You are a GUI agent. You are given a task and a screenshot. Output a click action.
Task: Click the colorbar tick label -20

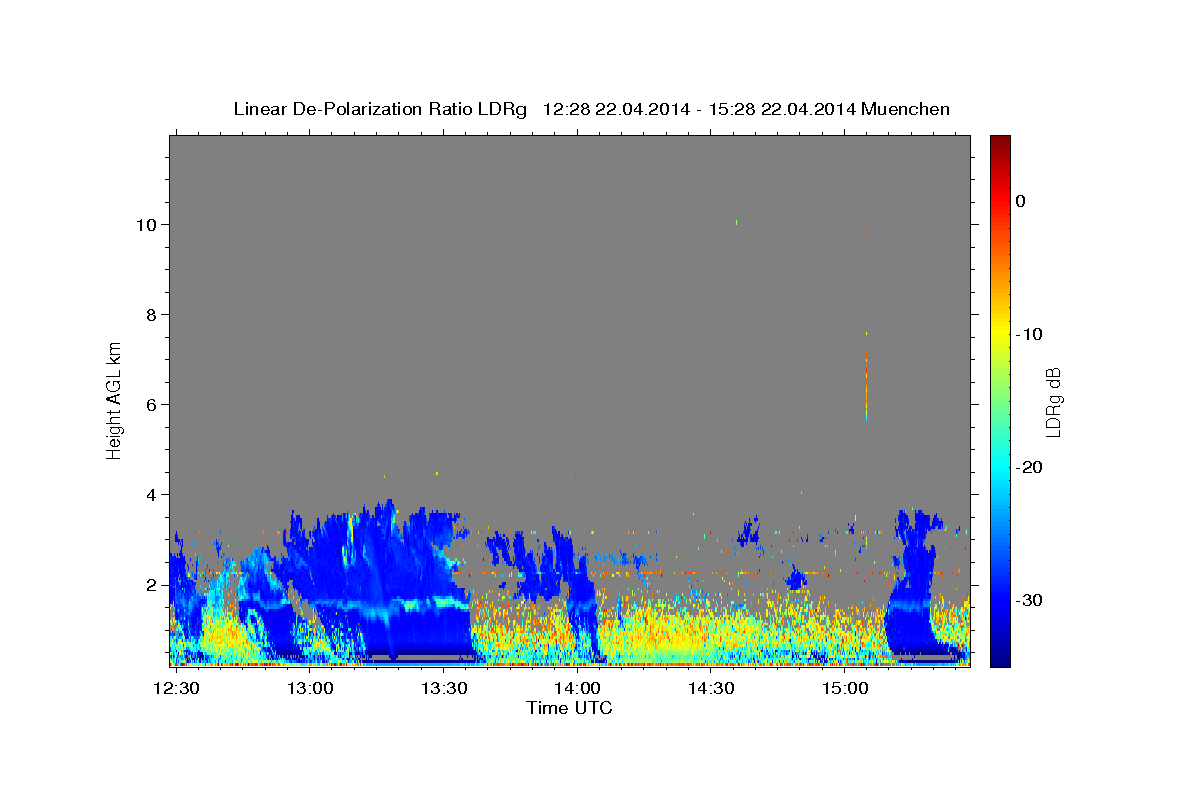click(1029, 467)
